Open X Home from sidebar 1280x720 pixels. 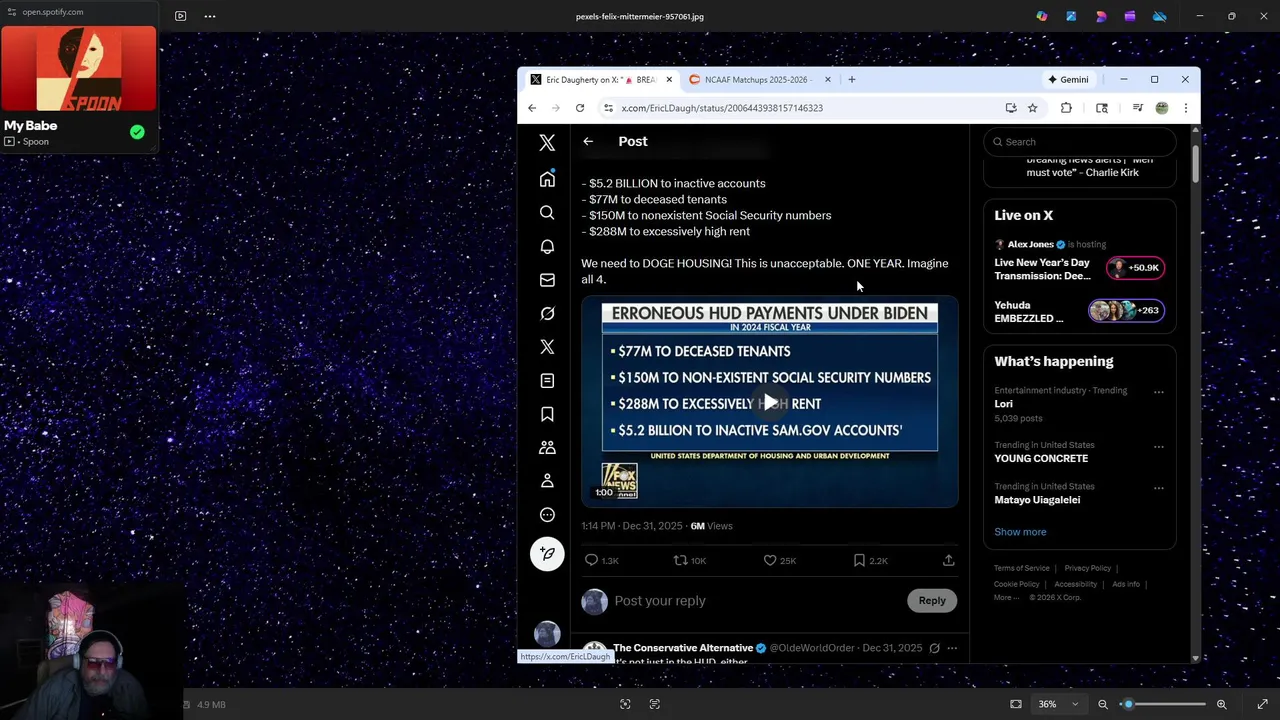(547, 179)
